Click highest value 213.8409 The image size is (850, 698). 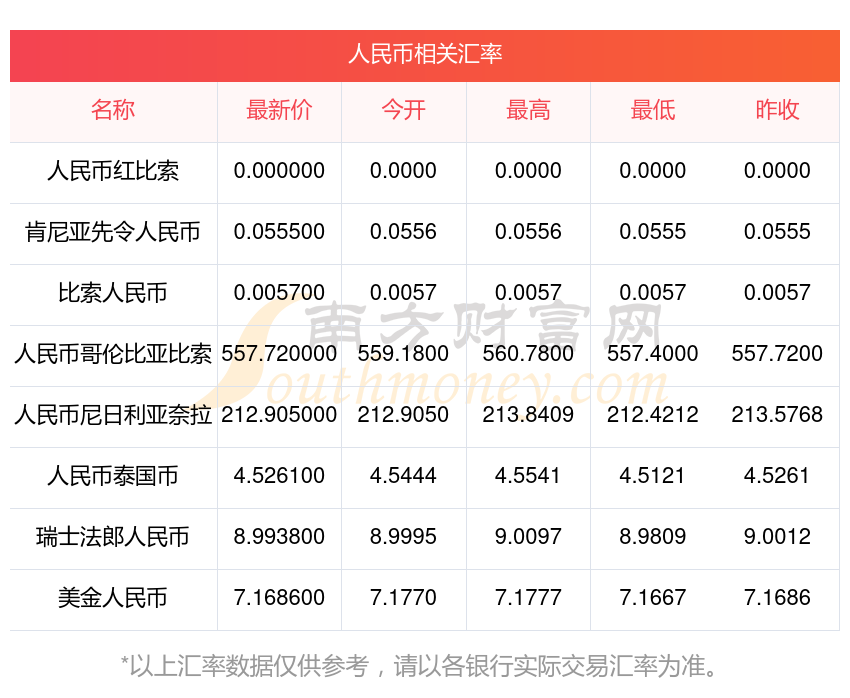(528, 415)
